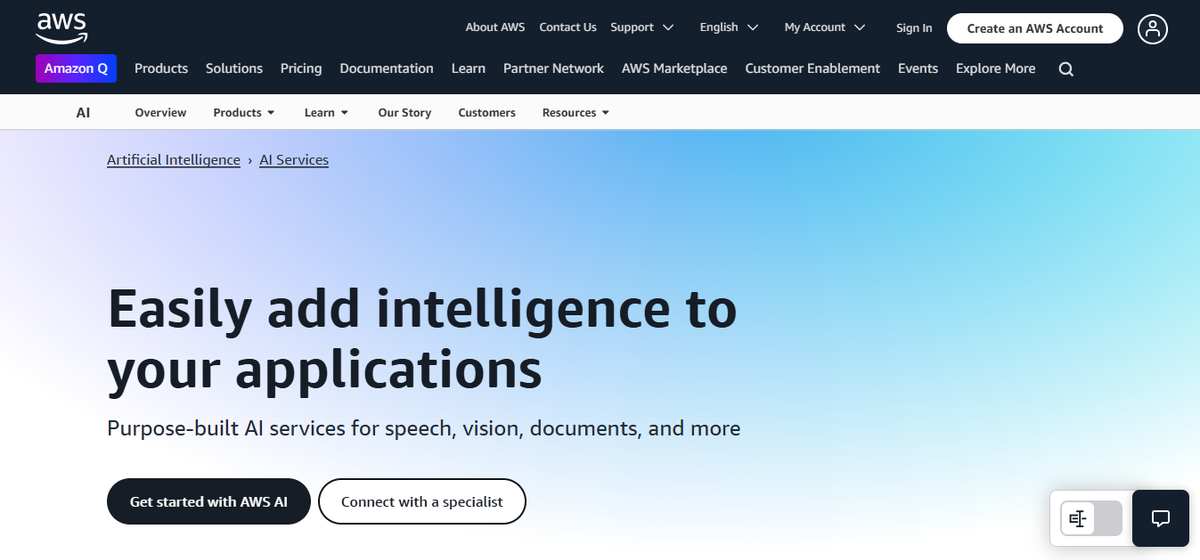Expand the Products submenu in AI bar
The height and width of the screenshot is (560, 1200).
tap(243, 113)
